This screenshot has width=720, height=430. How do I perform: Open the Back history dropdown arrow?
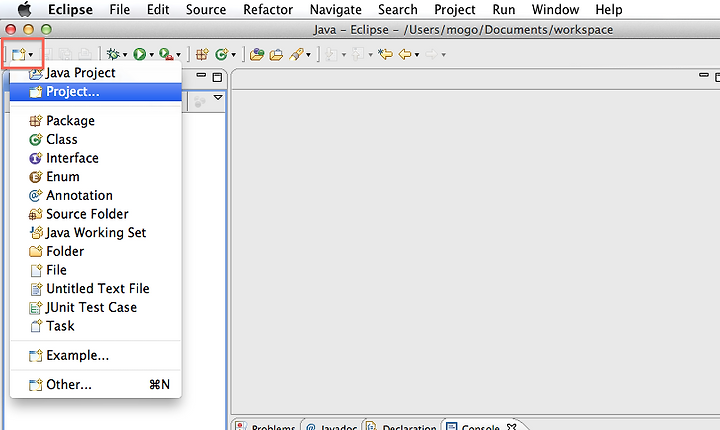tap(417, 55)
